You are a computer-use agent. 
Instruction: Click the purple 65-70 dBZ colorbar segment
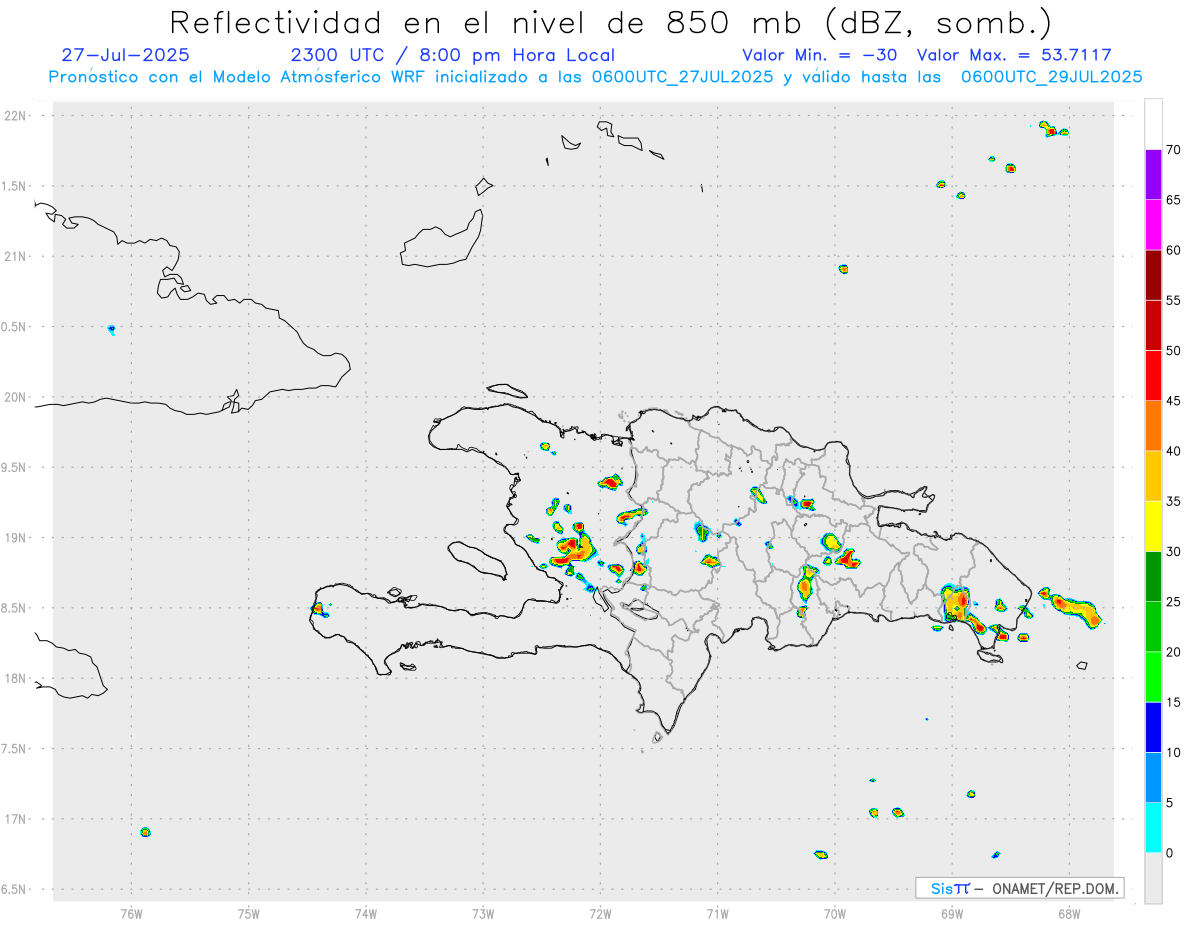click(1153, 175)
